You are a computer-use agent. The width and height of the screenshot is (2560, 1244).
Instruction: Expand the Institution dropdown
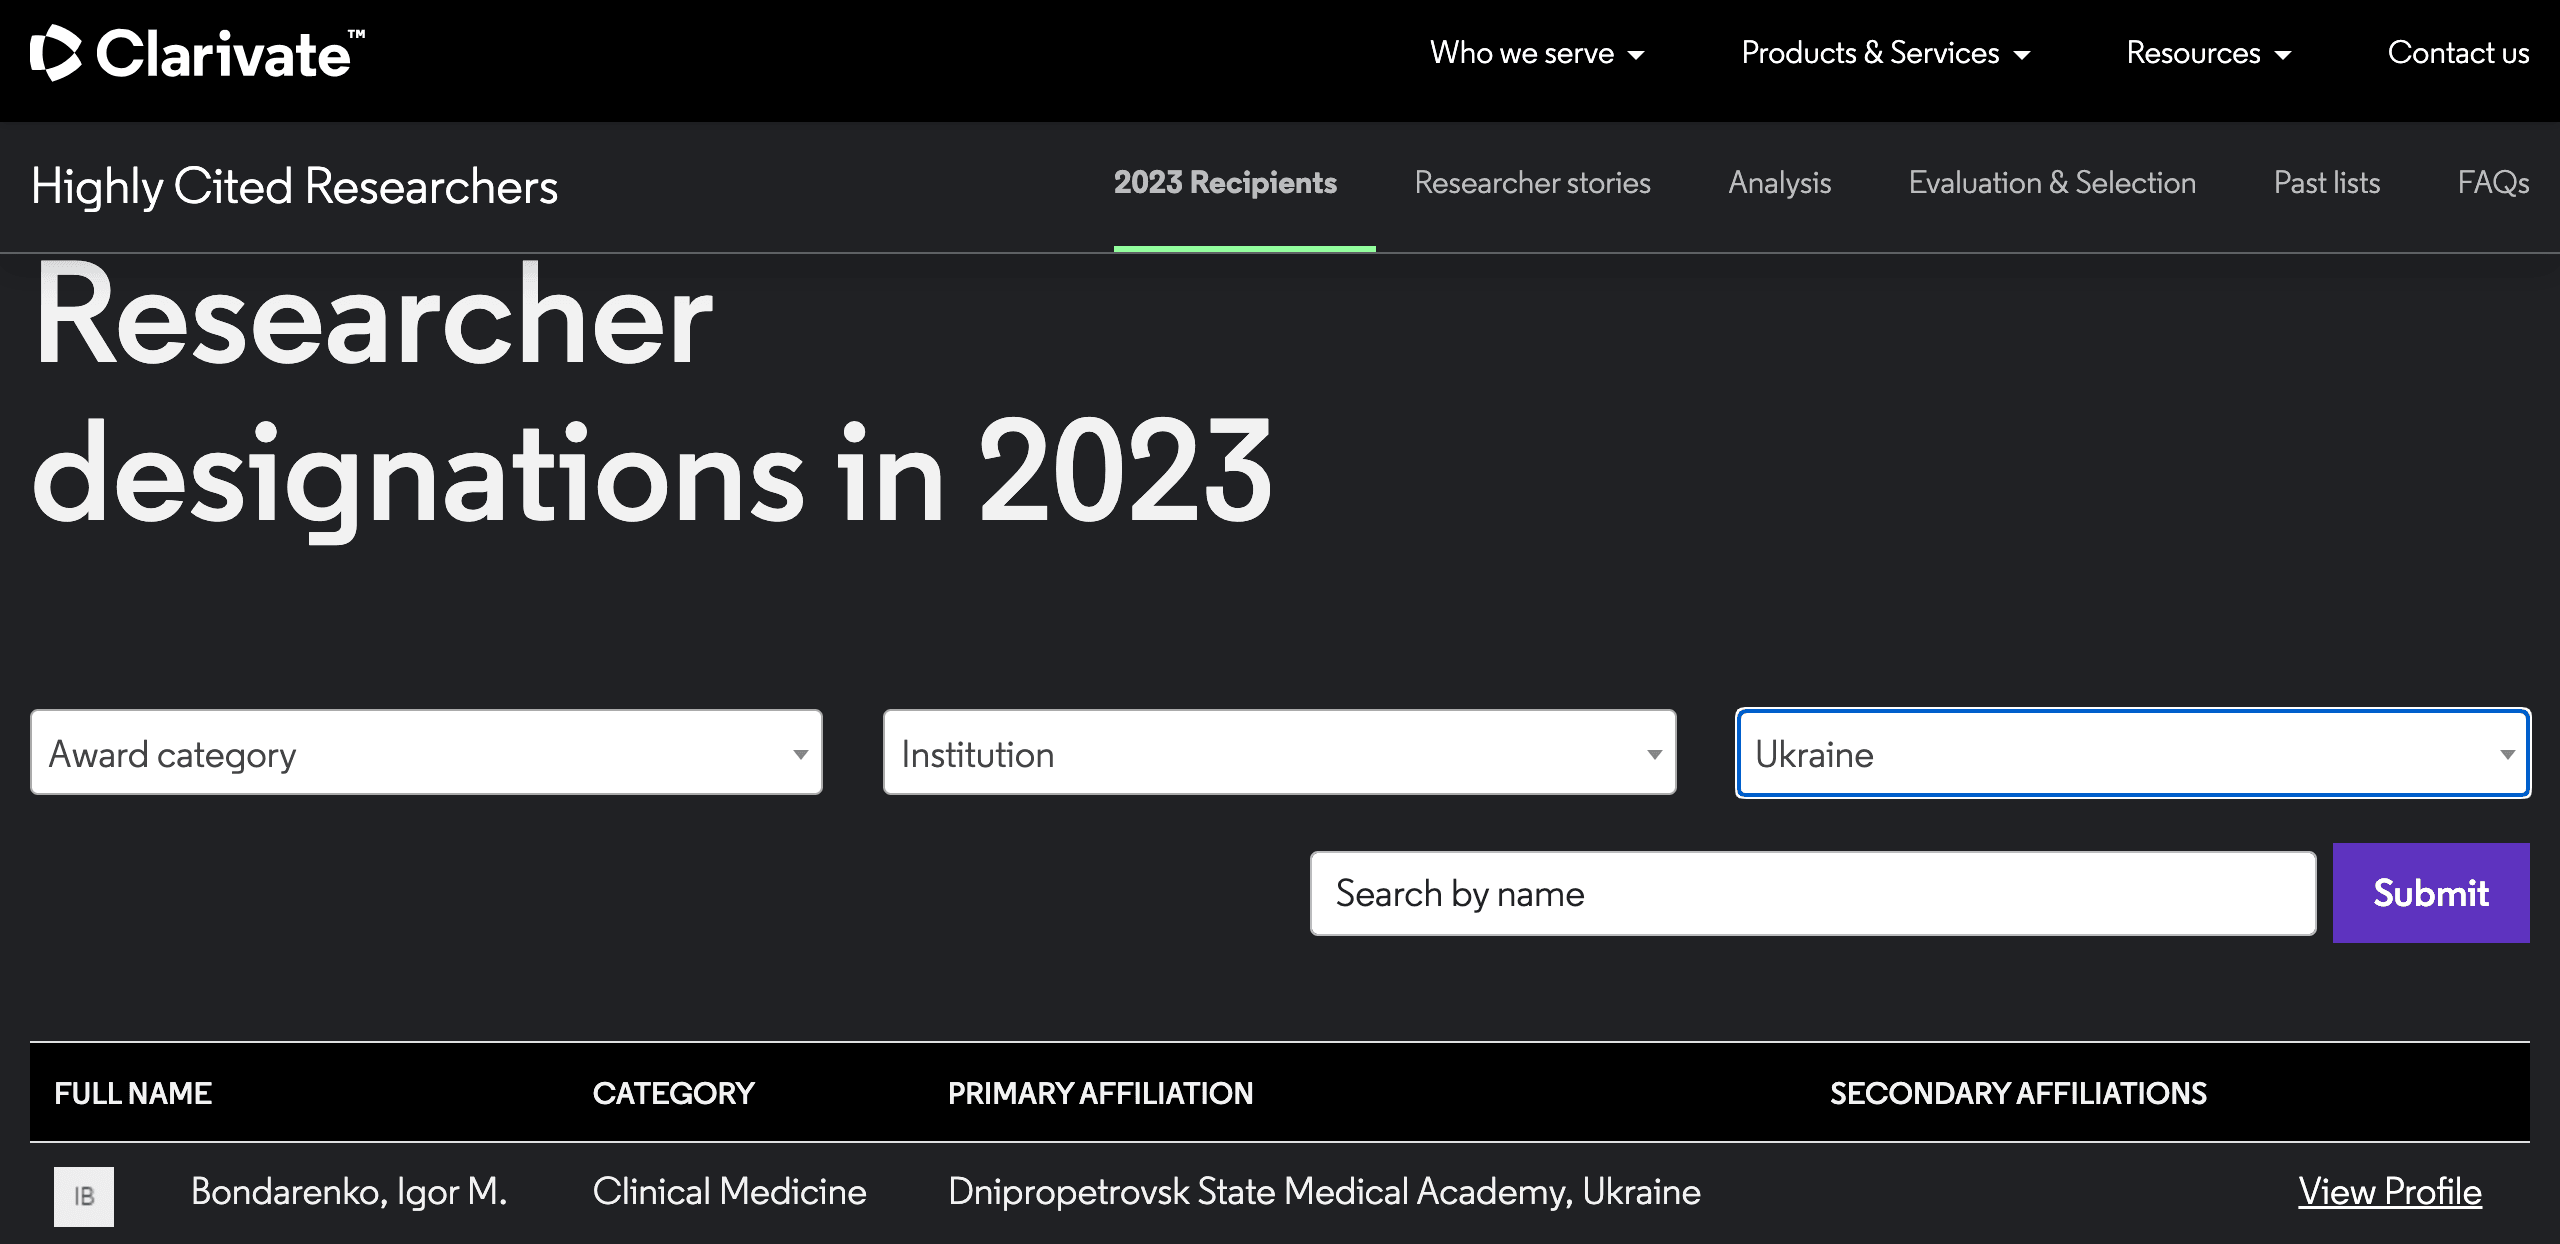pos(1279,753)
